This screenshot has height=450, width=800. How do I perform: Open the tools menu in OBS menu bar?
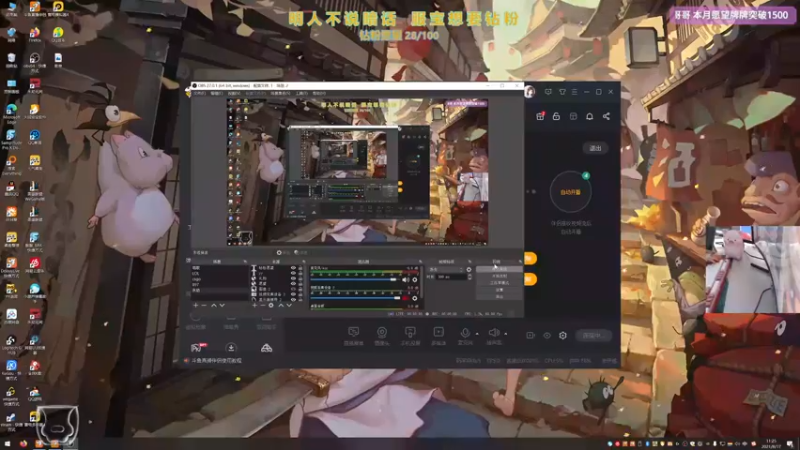(302, 94)
